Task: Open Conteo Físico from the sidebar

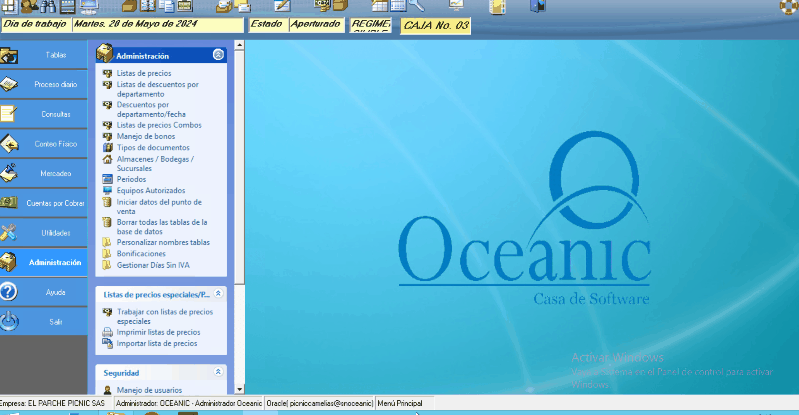Action: 55,144
